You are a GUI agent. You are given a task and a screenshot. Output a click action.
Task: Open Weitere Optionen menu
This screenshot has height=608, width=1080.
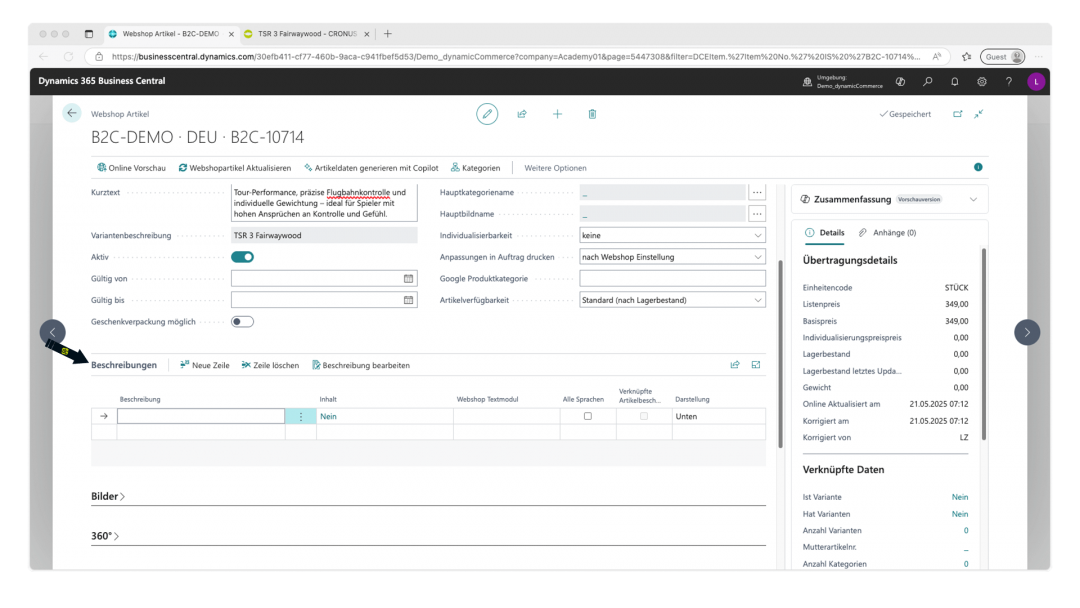(x=555, y=168)
